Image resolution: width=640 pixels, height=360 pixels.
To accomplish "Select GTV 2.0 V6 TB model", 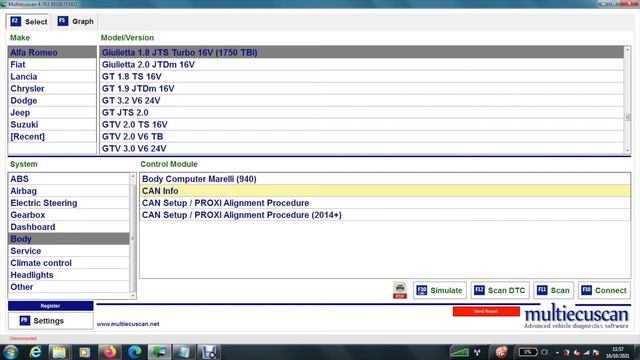I will click(362, 137).
